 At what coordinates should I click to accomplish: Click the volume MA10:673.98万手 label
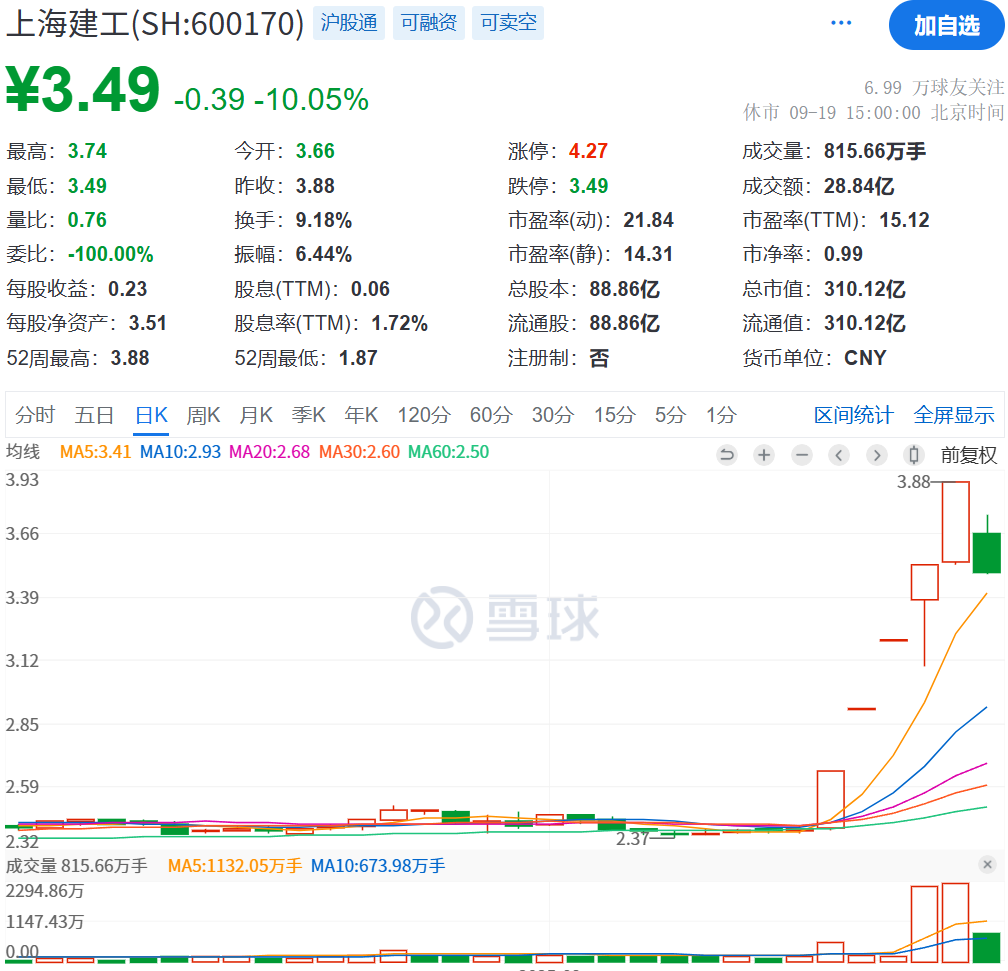tap(378, 866)
